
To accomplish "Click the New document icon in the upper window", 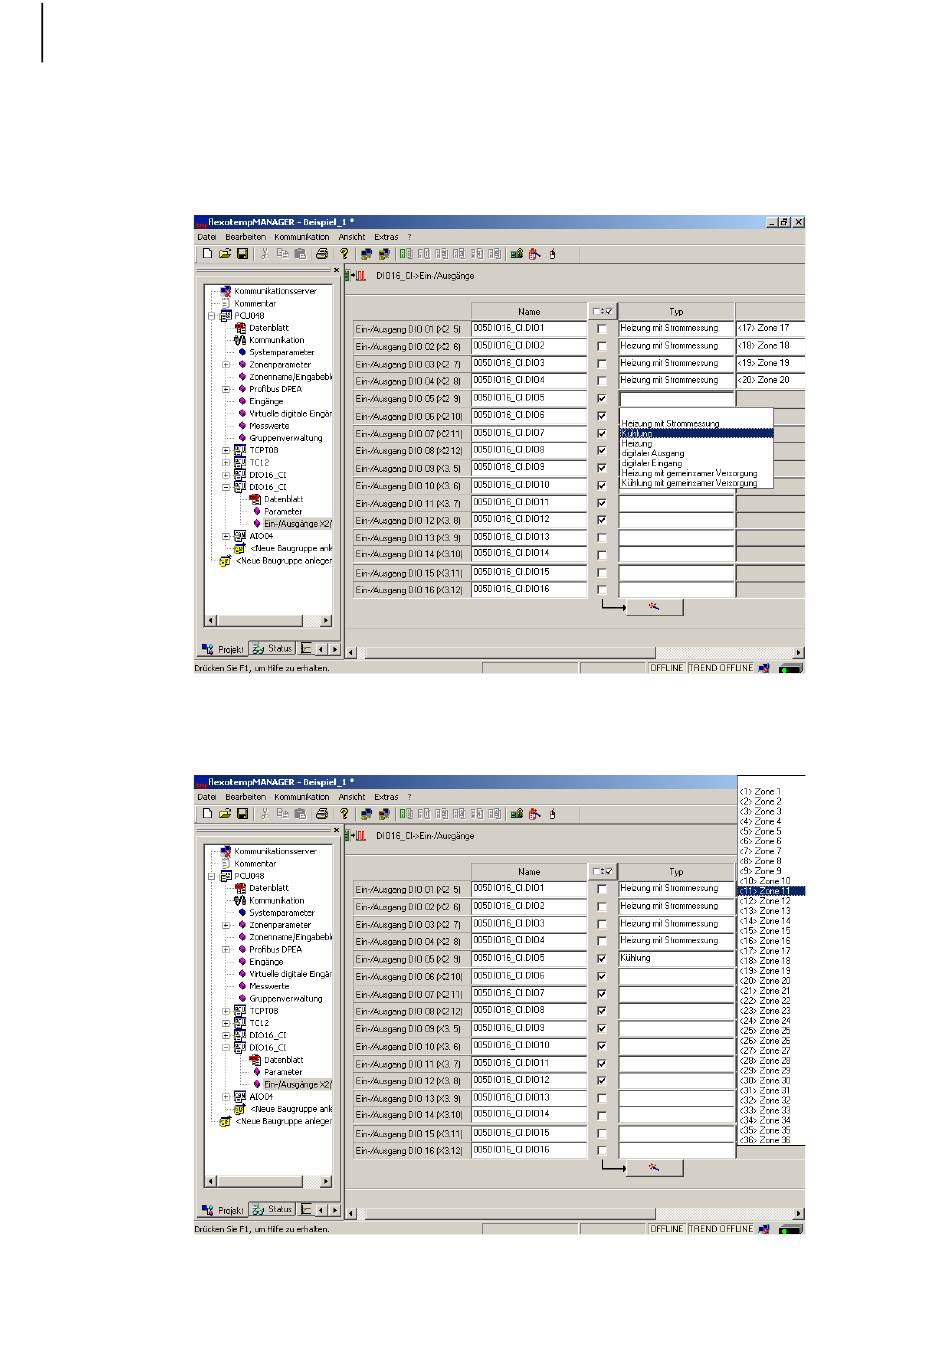I will click(207, 254).
